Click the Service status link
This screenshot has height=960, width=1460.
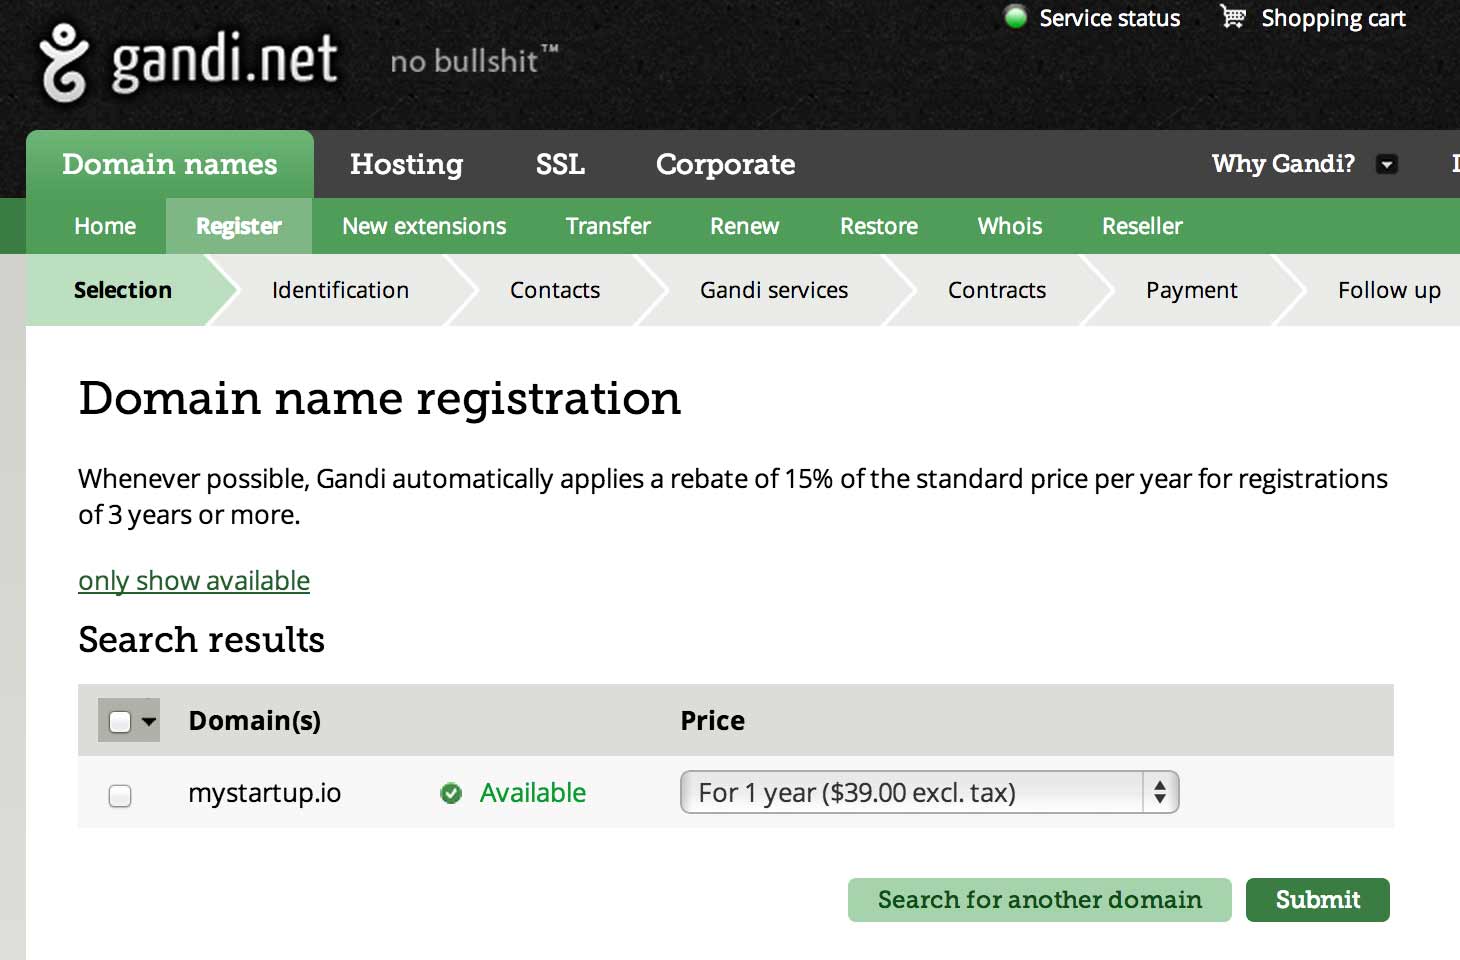[1110, 18]
